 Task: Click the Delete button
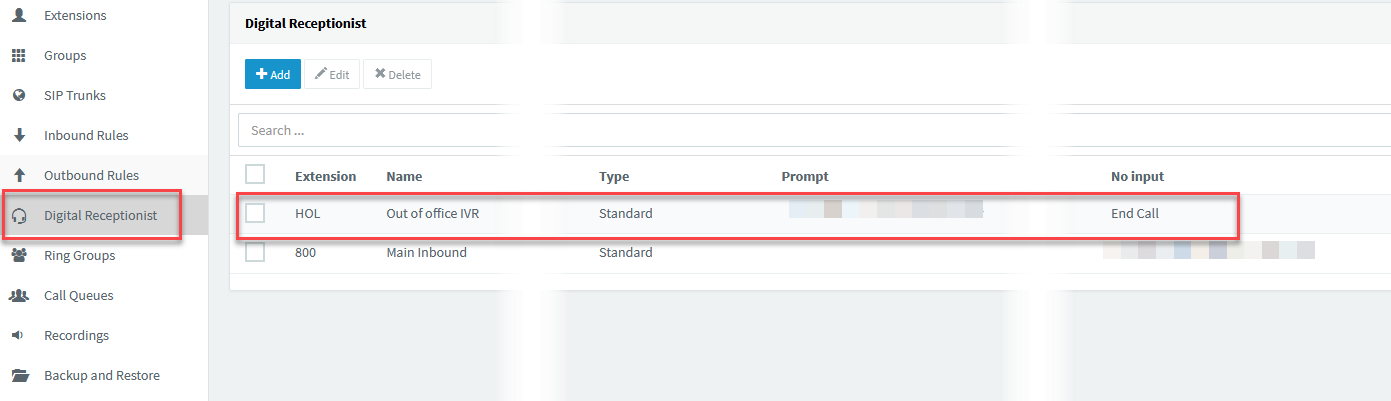coord(397,74)
